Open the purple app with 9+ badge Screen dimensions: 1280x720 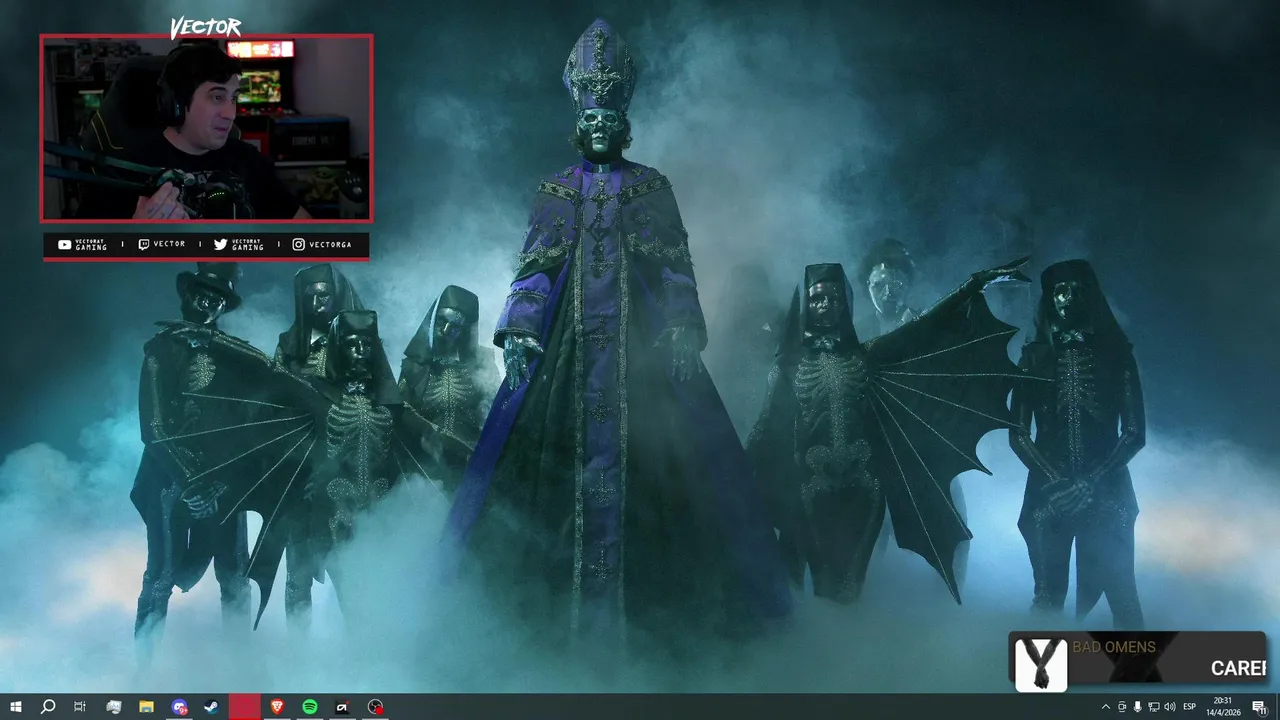tap(179, 707)
